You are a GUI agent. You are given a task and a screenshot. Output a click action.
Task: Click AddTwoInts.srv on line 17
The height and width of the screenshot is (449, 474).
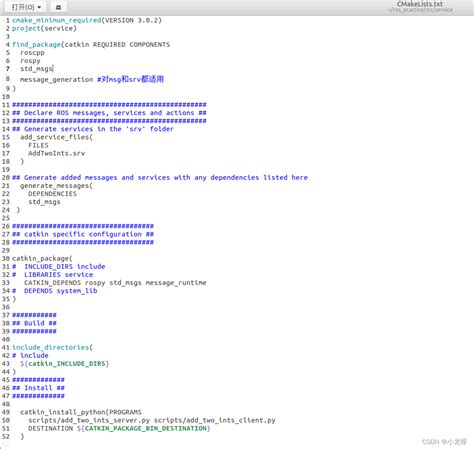56,153
